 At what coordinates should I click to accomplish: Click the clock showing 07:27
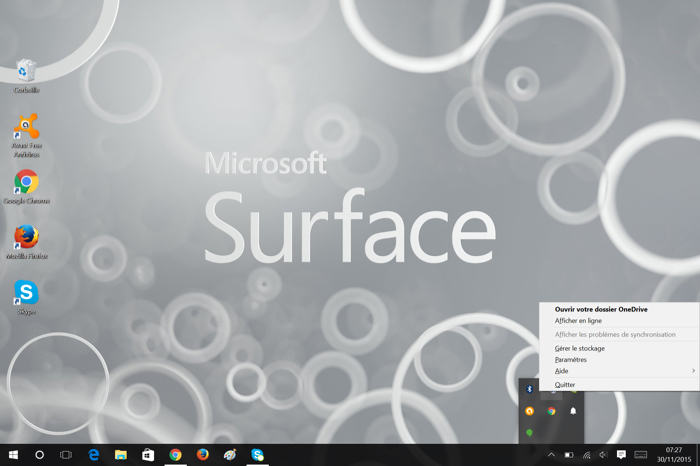tap(673, 455)
